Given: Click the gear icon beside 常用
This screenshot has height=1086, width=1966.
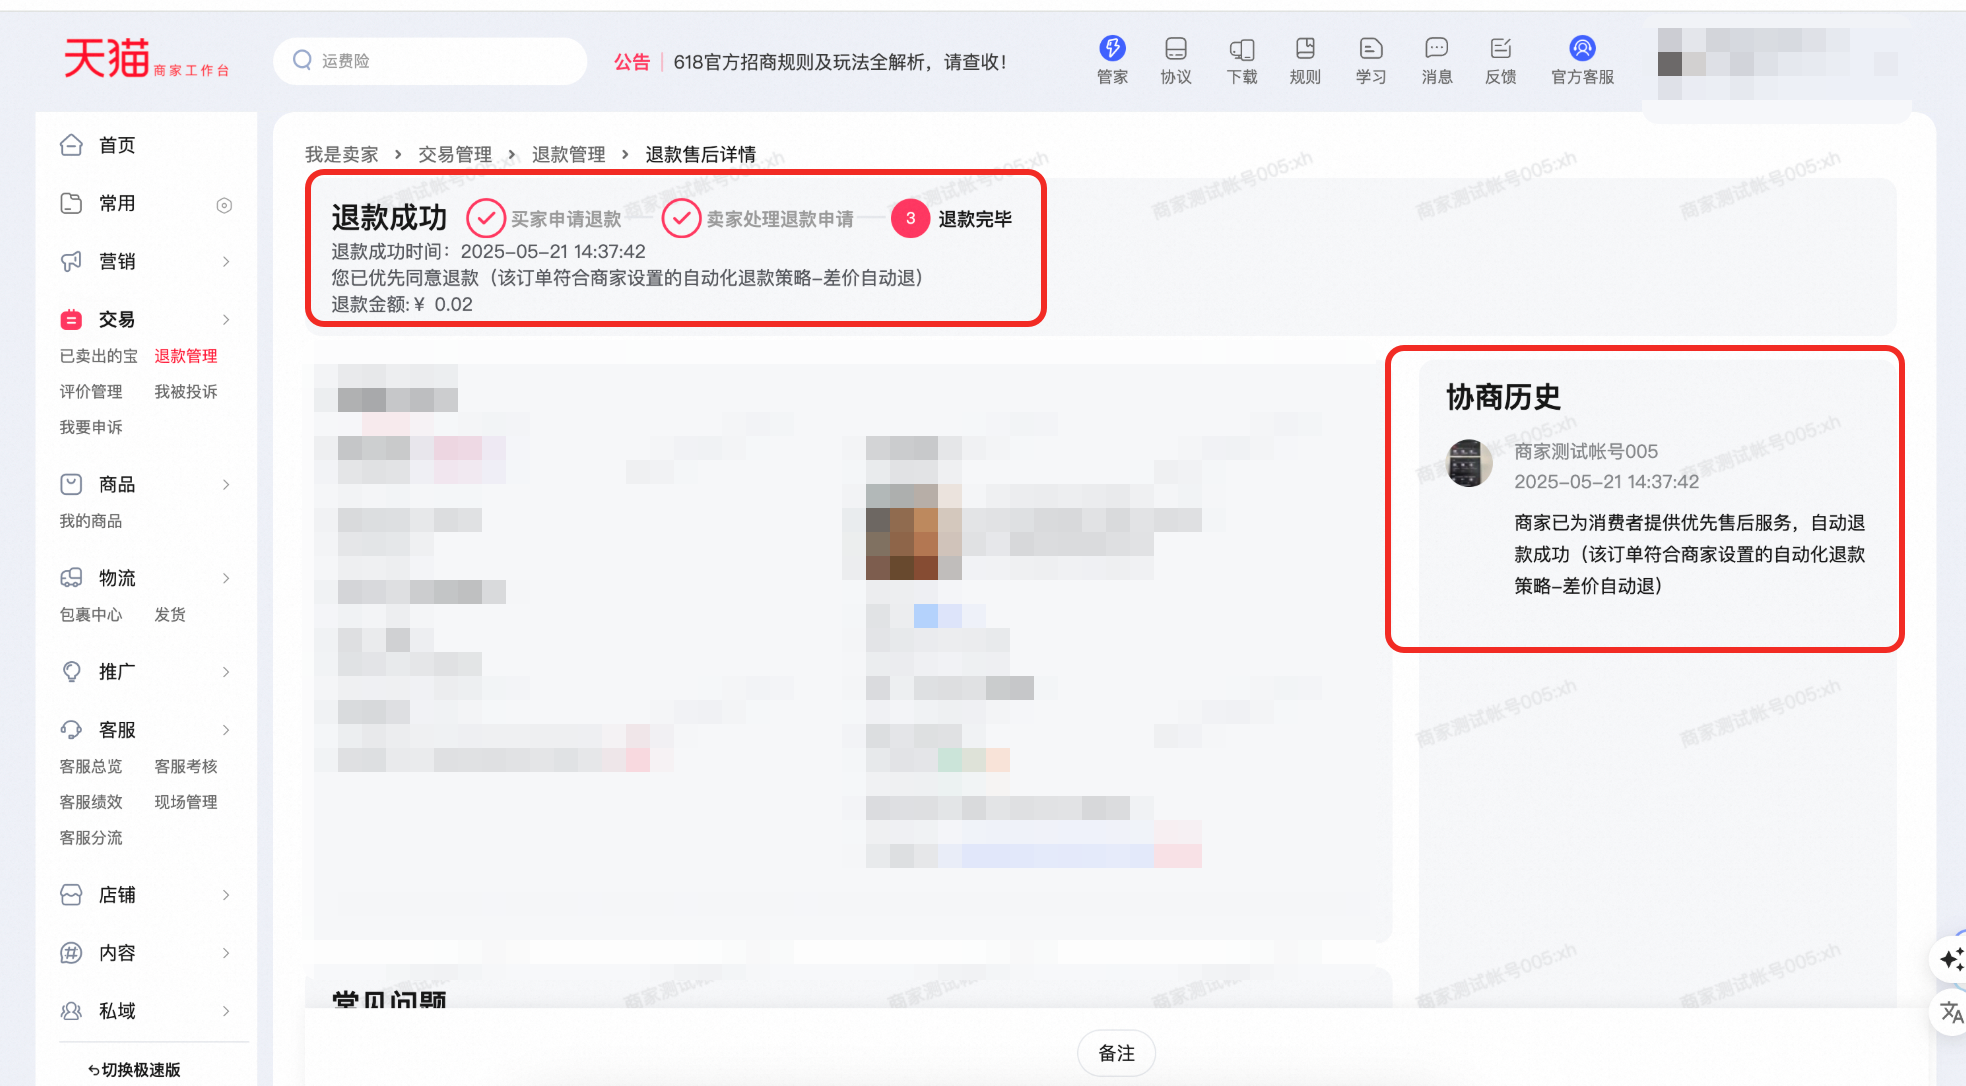Looking at the screenshot, I should [x=224, y=204].
